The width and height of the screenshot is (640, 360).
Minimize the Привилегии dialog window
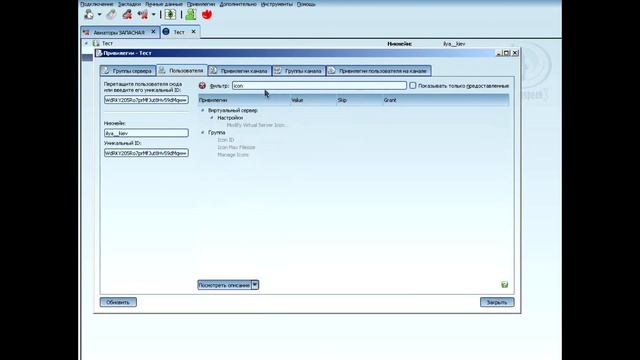[x=498, y=53]
